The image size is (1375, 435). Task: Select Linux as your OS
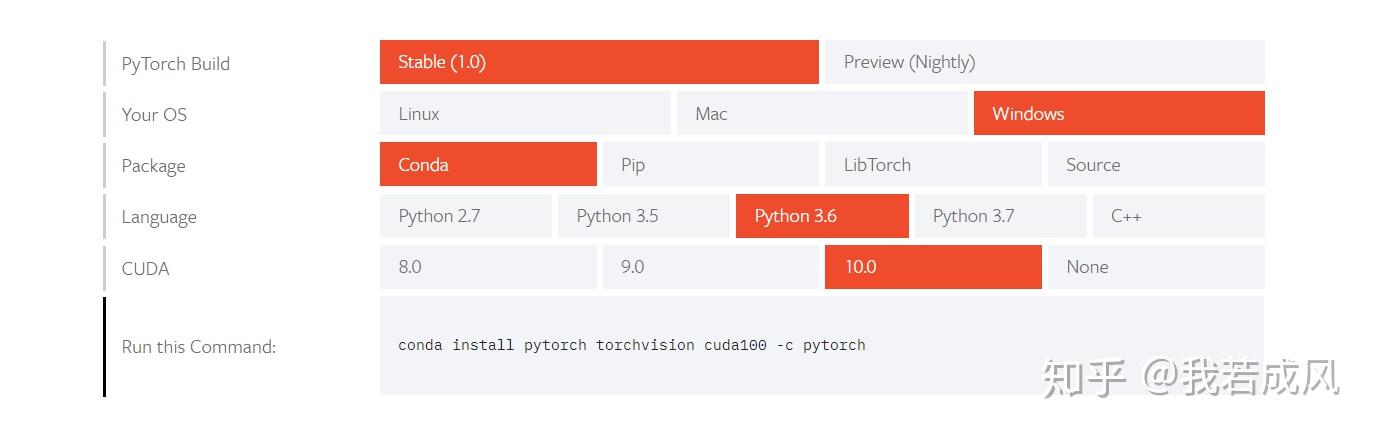pos(524,114)
